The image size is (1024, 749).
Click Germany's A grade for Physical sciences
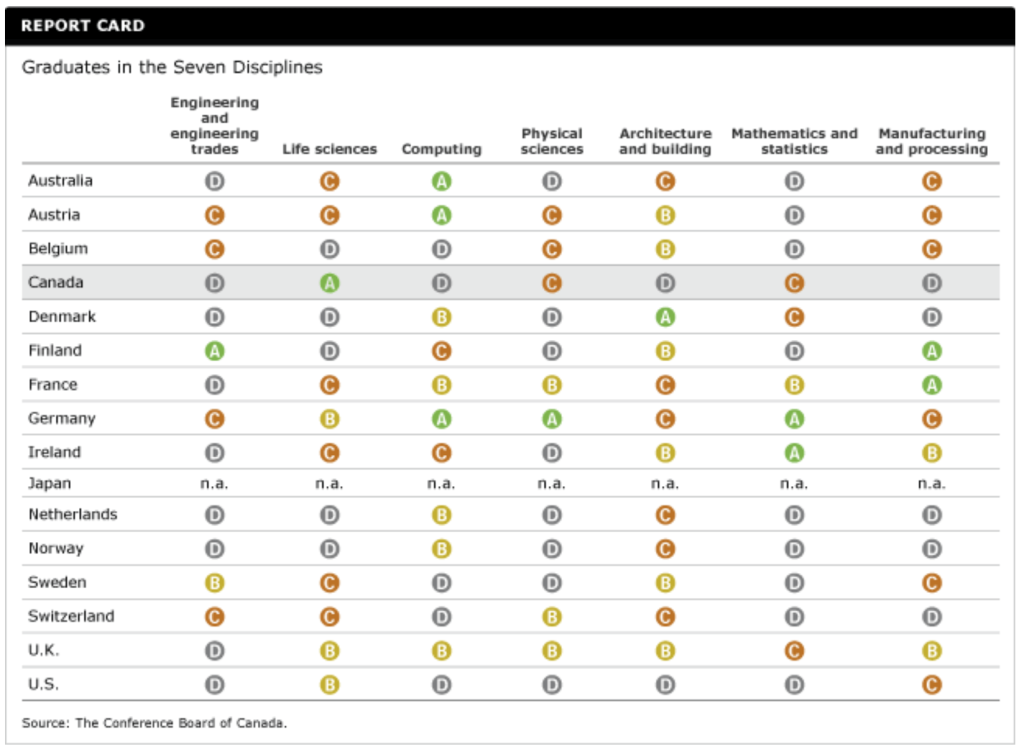(552, 419)
